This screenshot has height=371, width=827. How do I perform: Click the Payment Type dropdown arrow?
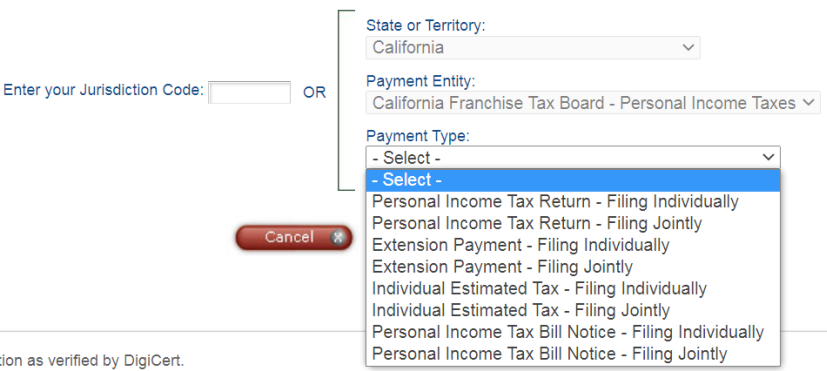click(768, 157)
